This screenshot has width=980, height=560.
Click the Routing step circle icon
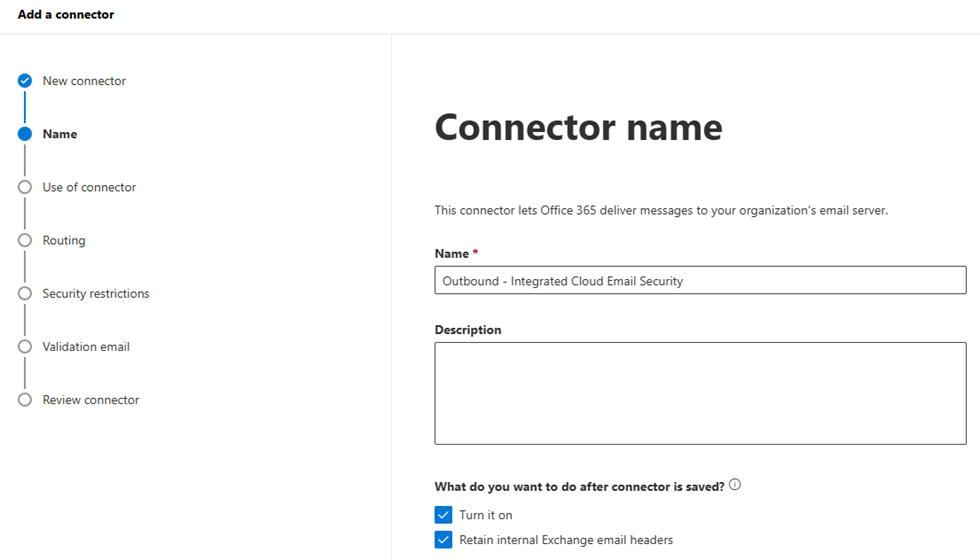coord(25,240)
